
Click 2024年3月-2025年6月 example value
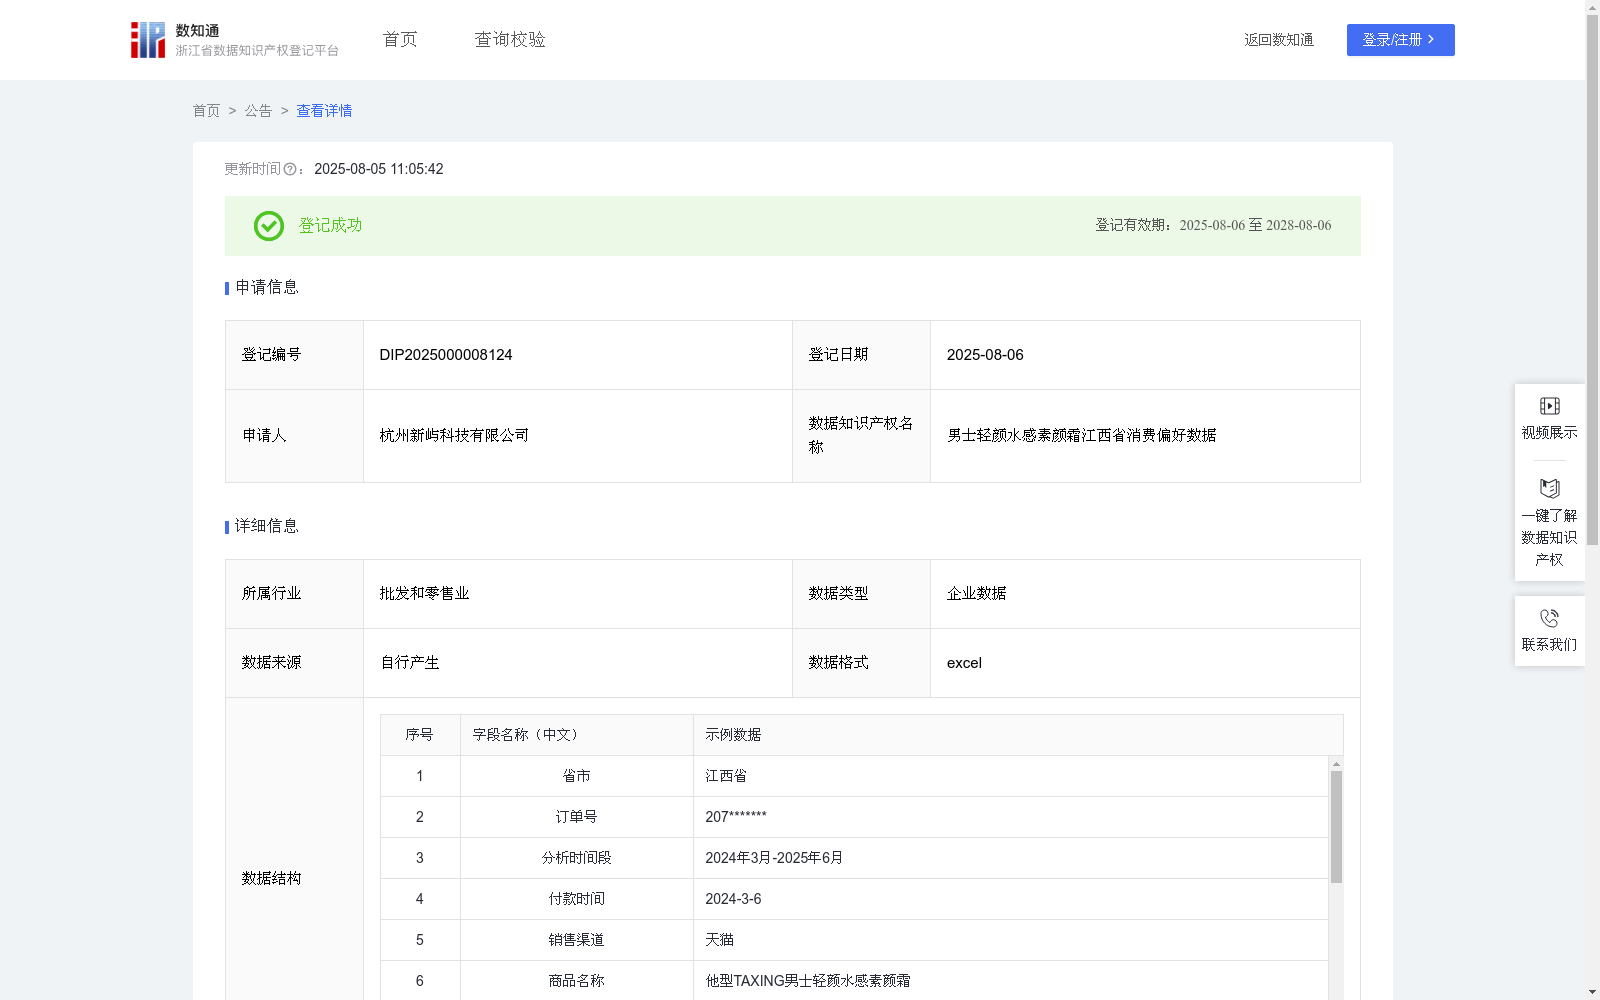774,858
